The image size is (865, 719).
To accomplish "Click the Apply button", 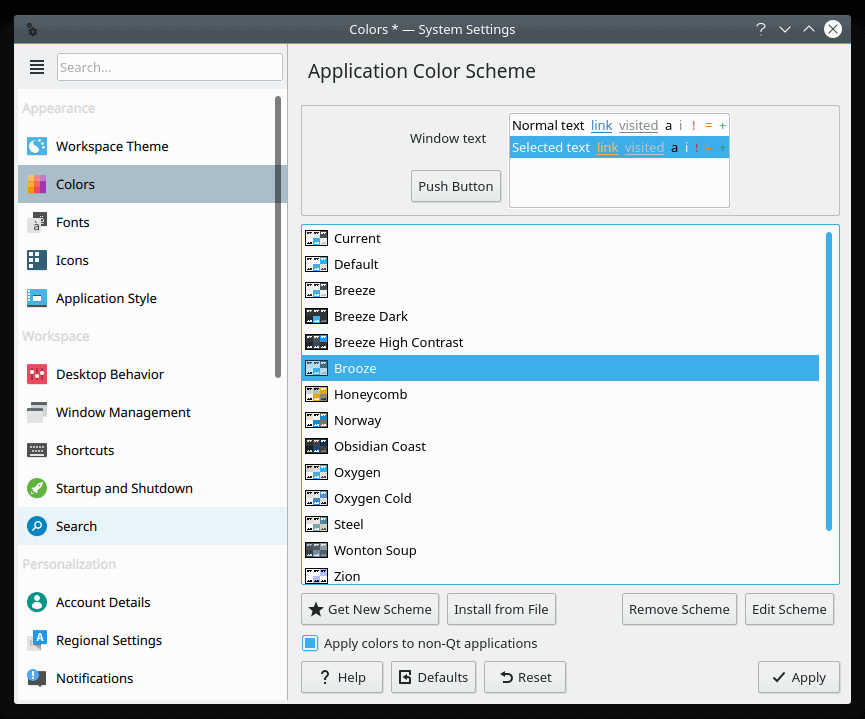I will point(797,677).
